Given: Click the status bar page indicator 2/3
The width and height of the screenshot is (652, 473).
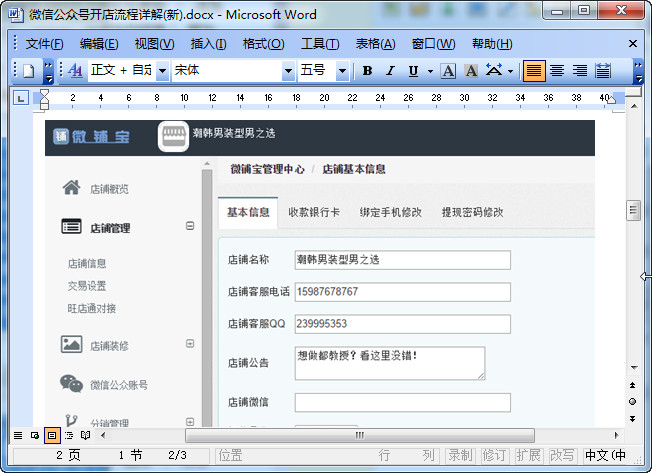Looking at the screenshot, I should [x=178, y=455].
